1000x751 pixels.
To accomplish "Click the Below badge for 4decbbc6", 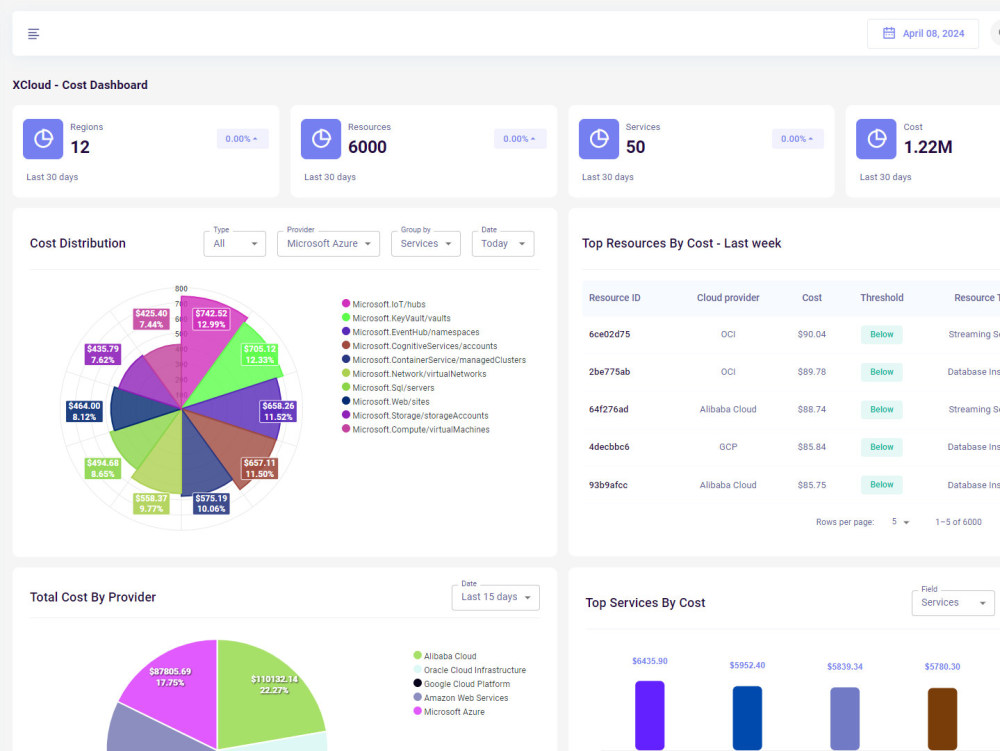I will 882,448.
